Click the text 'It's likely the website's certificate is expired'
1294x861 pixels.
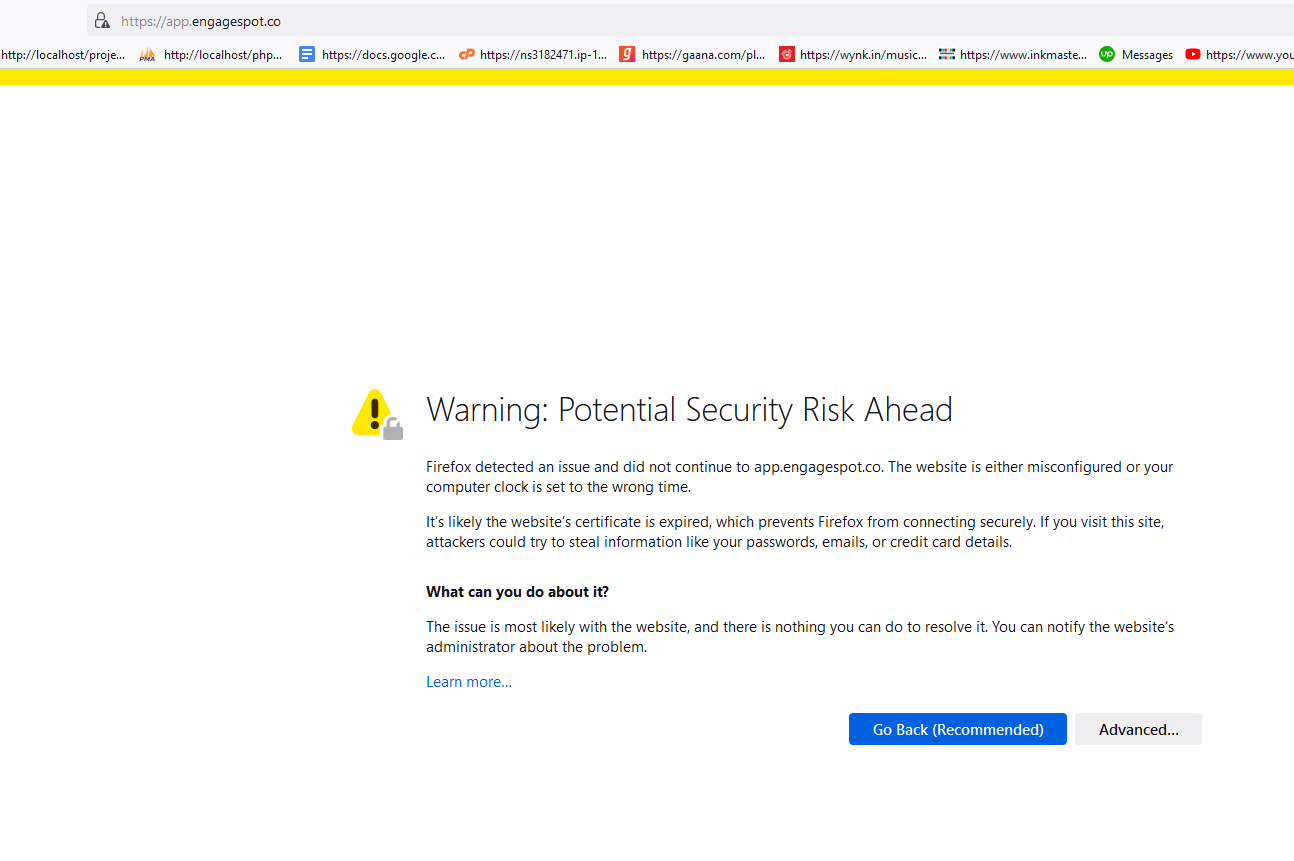pyautogui.click(x=569, y=522)
